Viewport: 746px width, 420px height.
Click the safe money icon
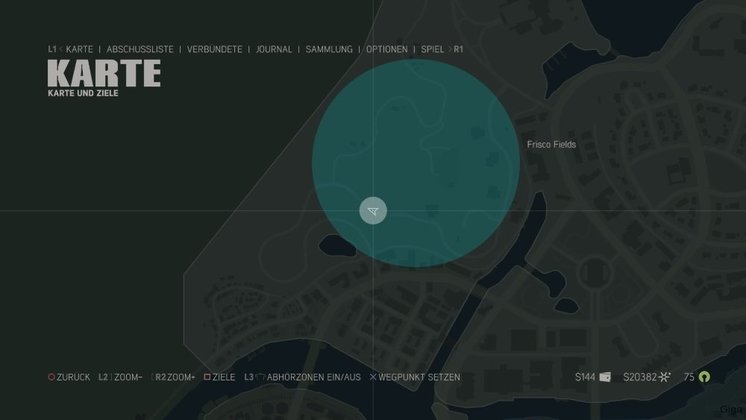point(665,377)
